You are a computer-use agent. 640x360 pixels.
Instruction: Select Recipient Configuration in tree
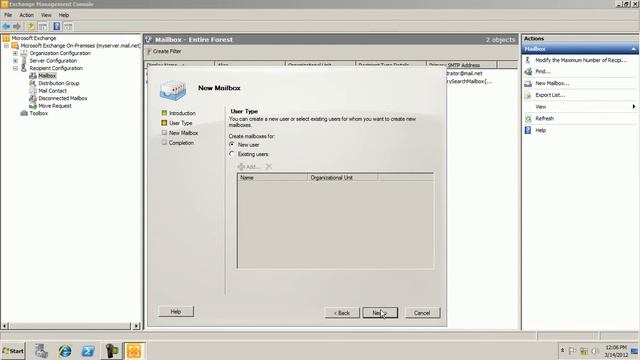click(x=56, y=68)
